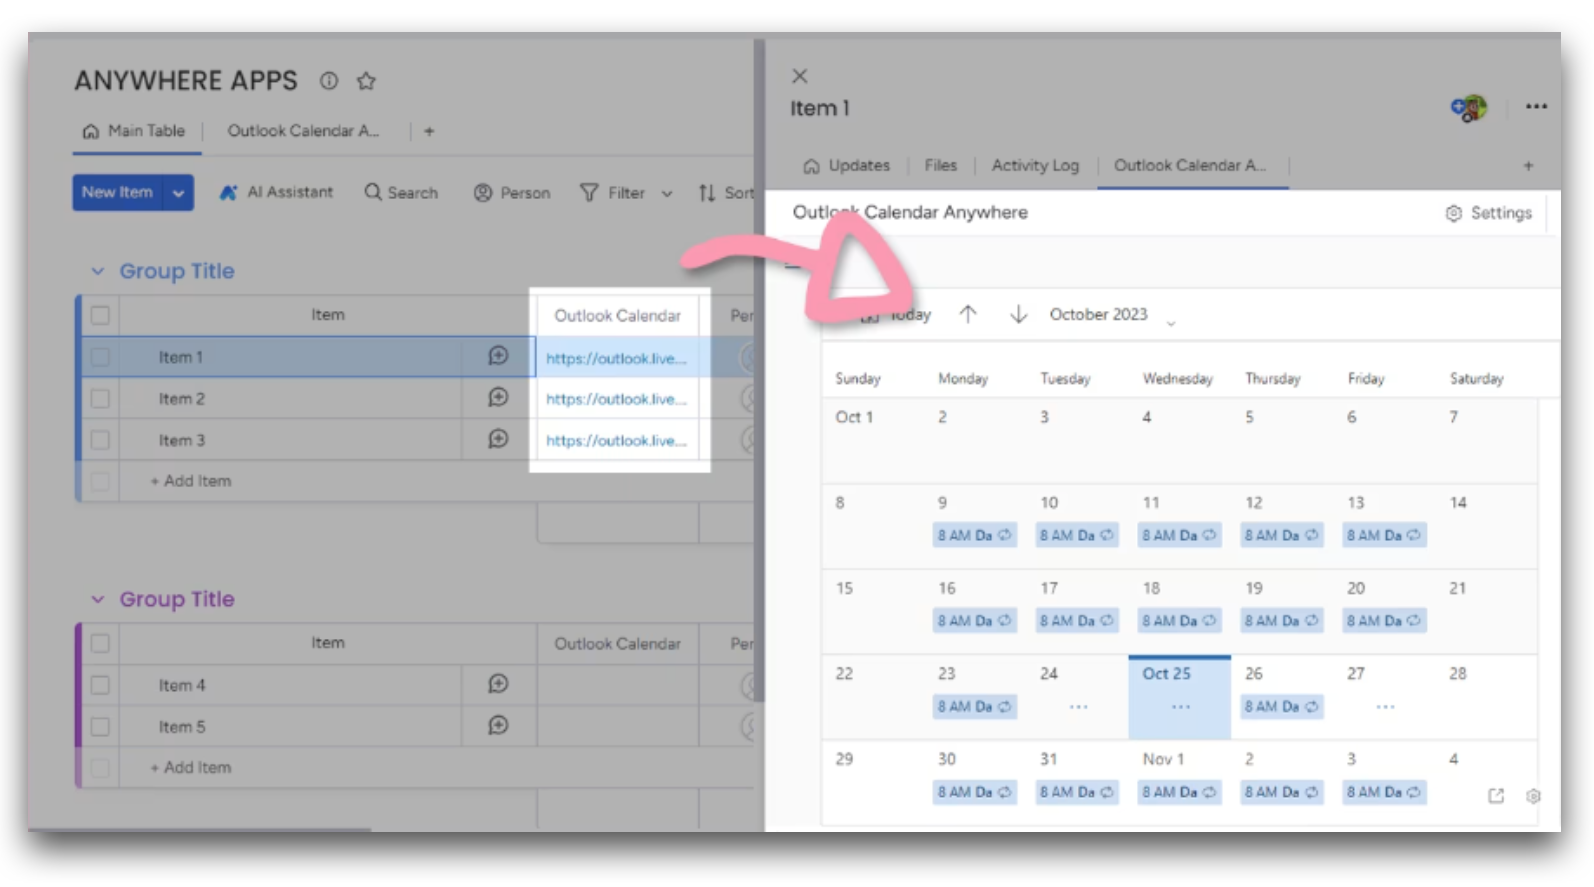Check the Item 3 row checkbox
This screenshot has width=1594, height=887.
(100, 440)
